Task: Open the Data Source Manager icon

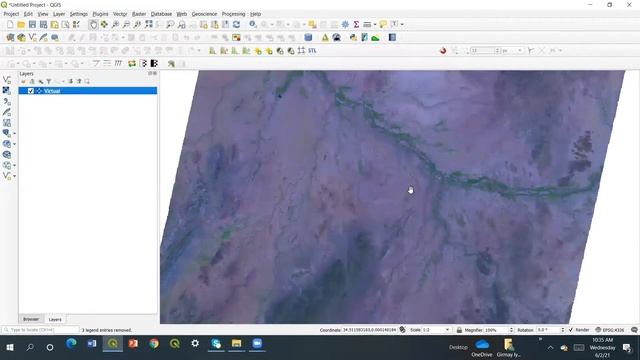Action: pyautogui.click(x=10, y=38)
